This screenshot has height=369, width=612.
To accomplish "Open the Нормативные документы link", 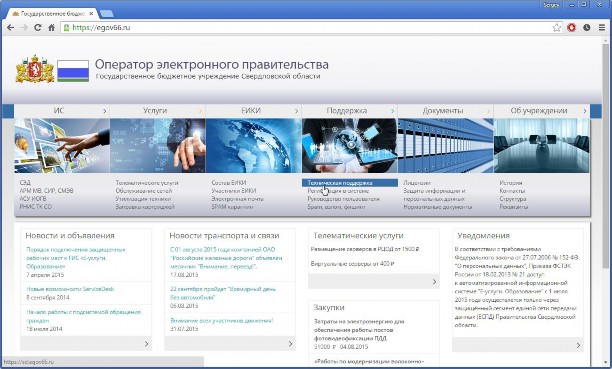I will [438, 207].
